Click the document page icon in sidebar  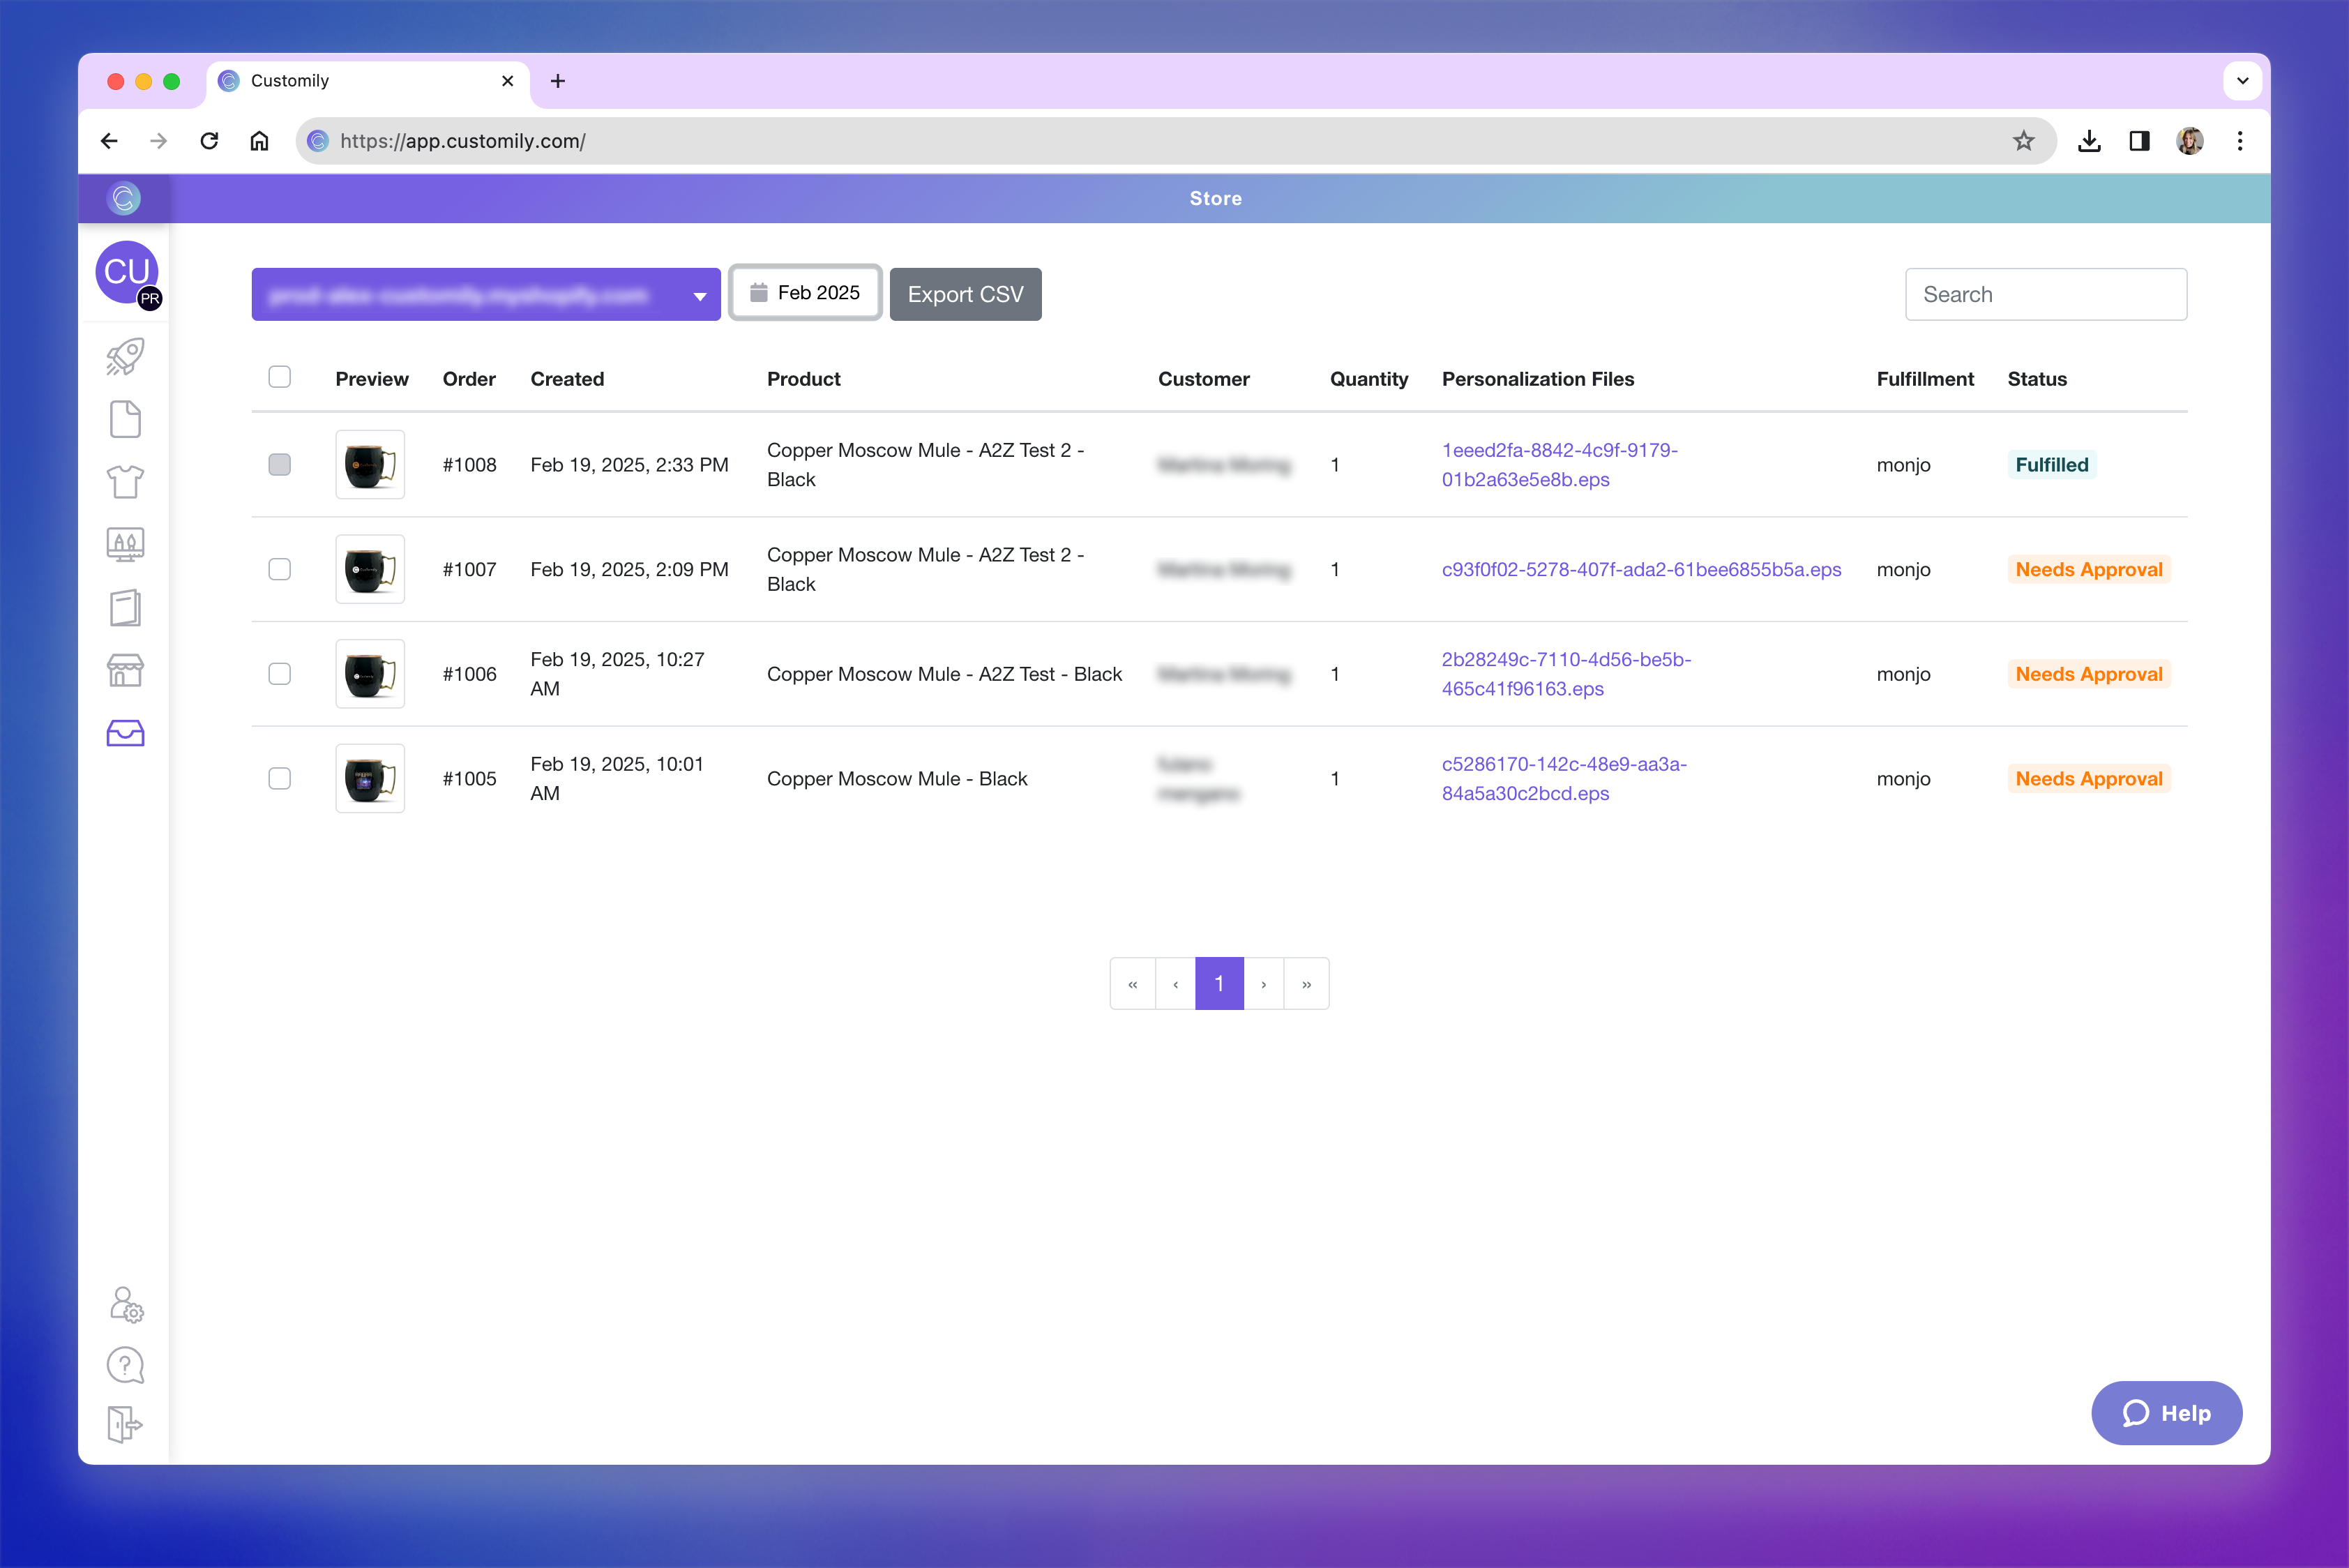(125, 420)
